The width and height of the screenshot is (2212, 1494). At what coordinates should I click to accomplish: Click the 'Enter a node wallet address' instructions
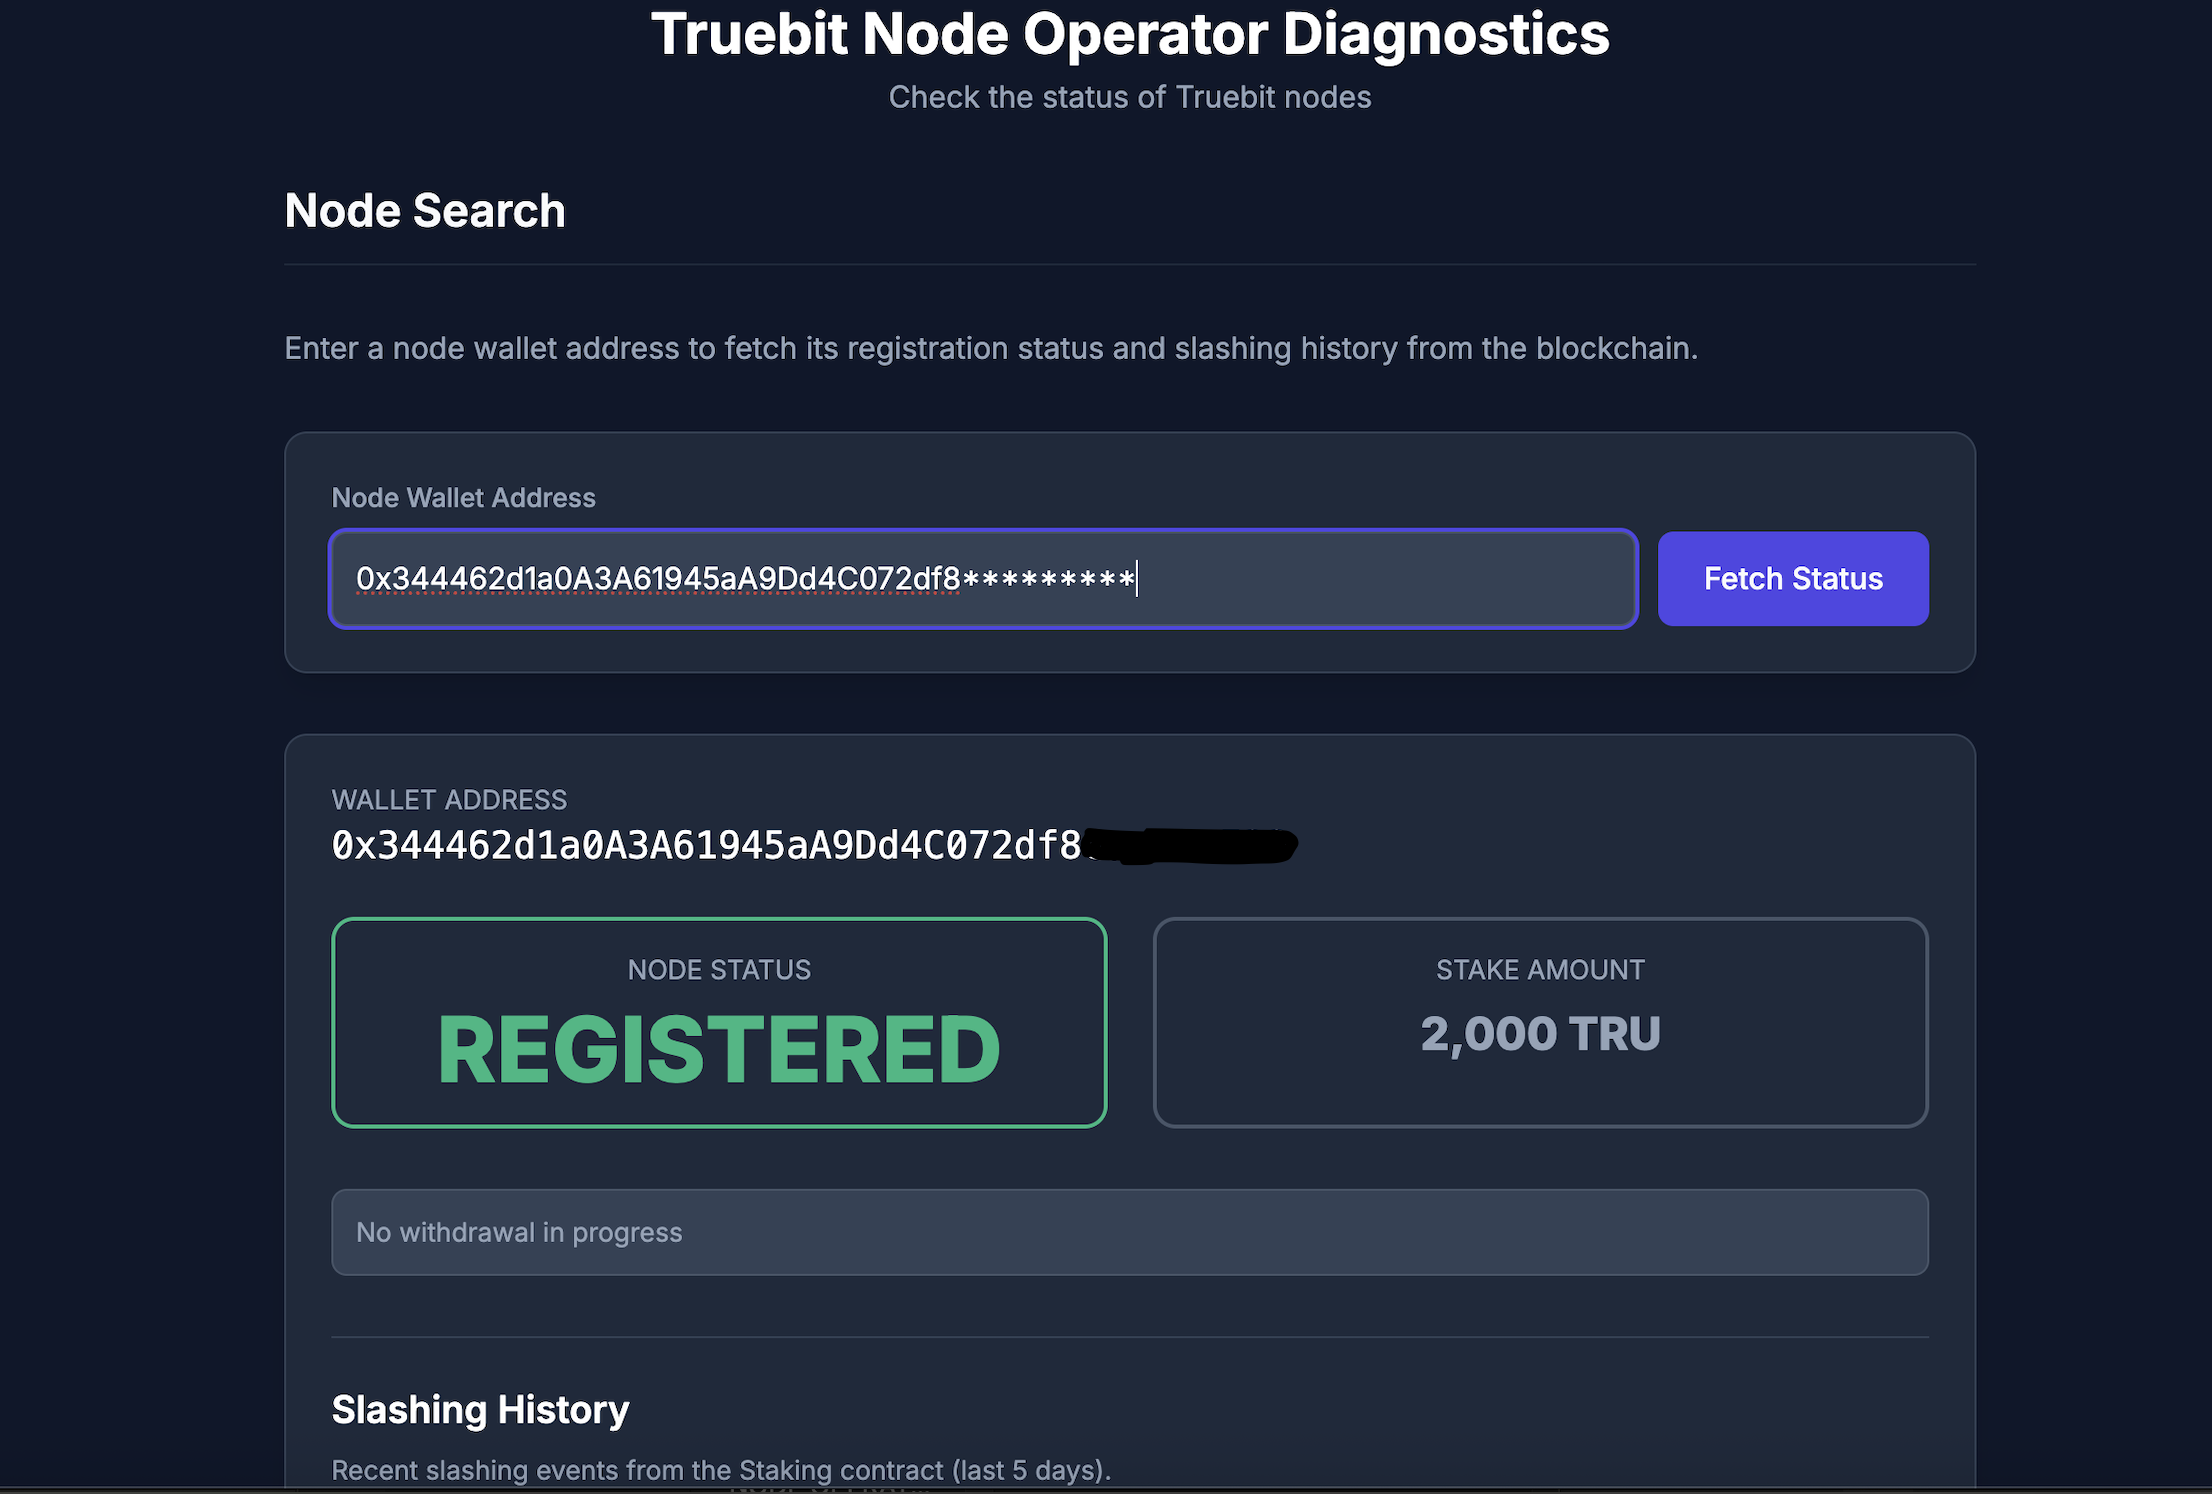point(990,348)
